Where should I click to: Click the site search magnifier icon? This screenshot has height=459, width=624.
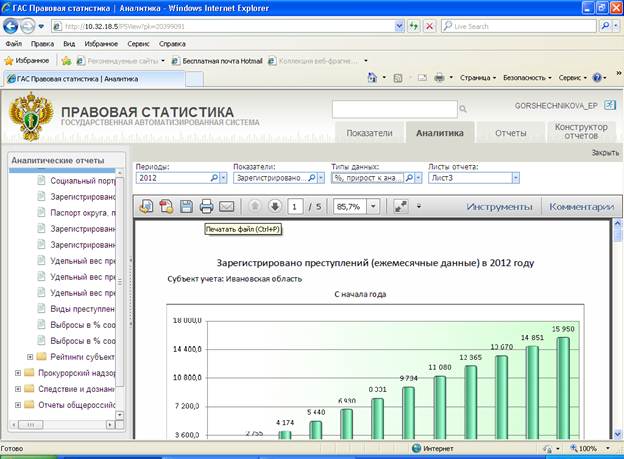[463, 109]
